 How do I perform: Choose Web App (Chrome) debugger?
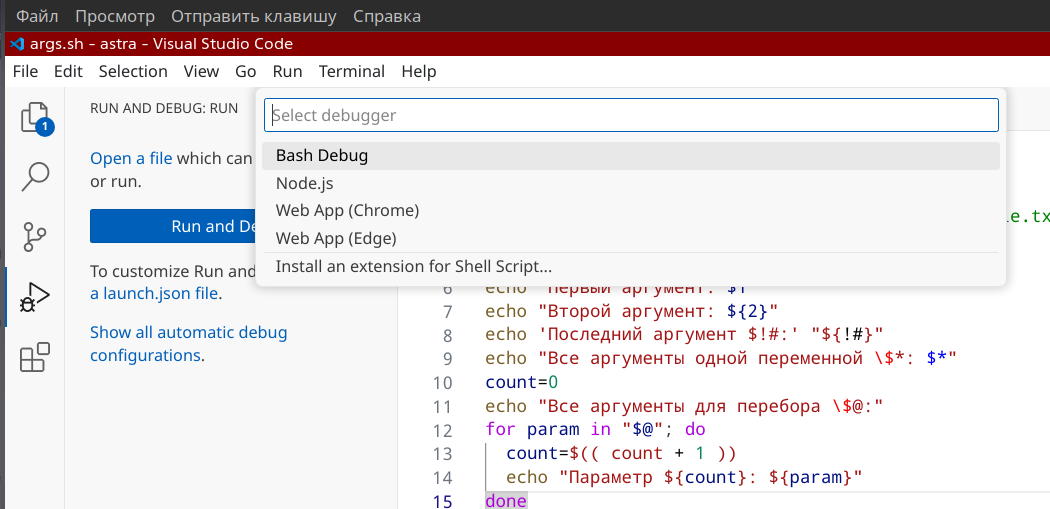coord(631,210)
